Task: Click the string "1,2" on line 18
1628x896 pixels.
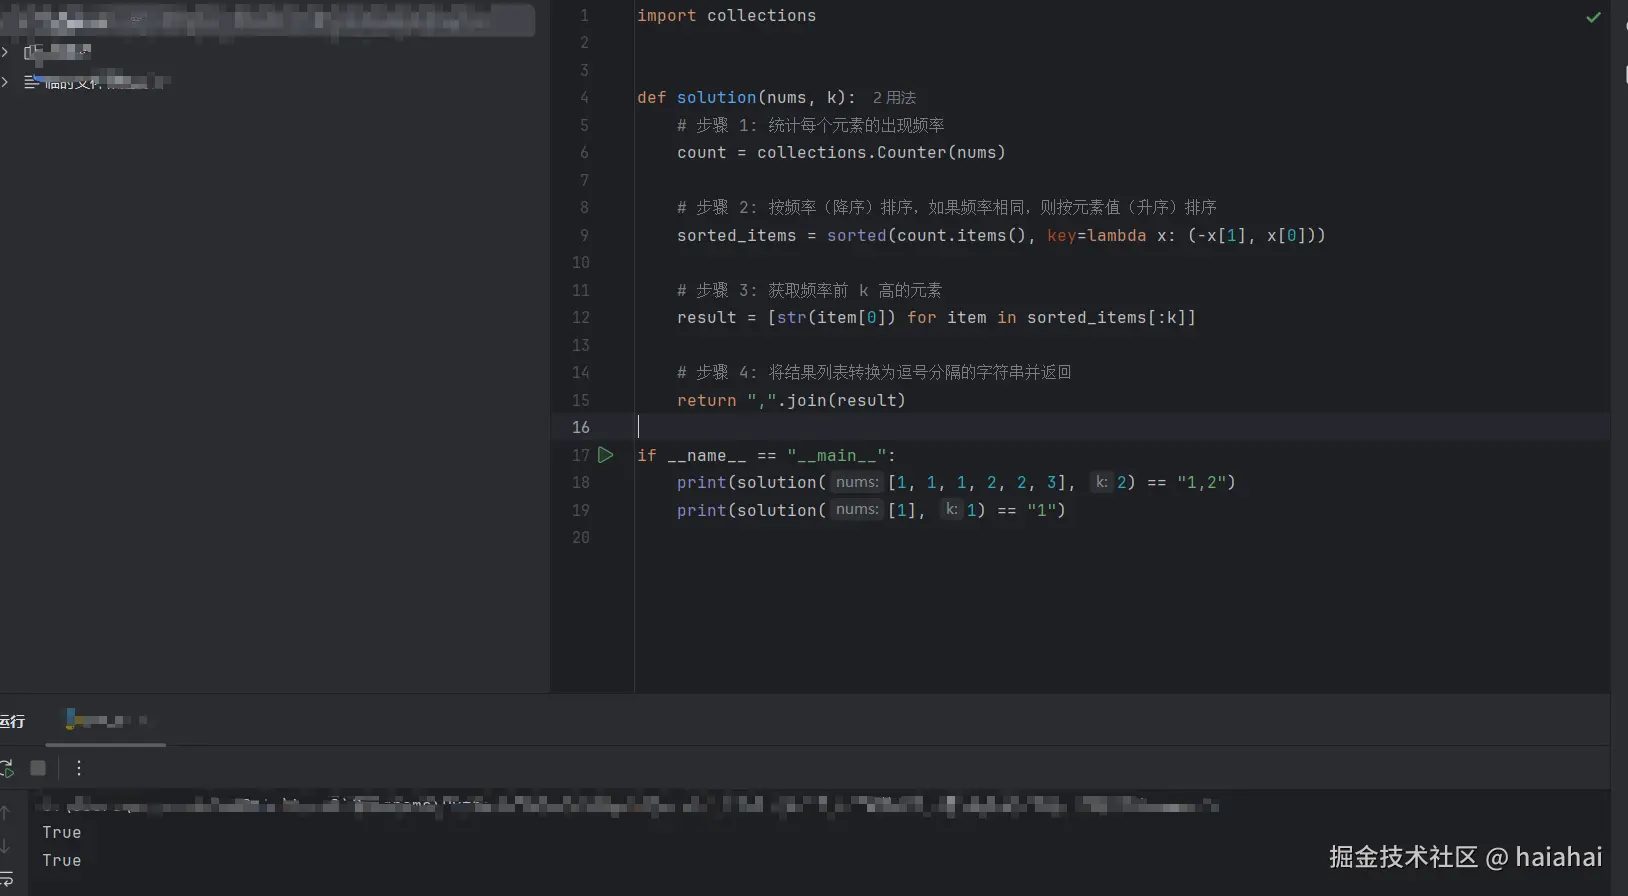Action: 1201,482
